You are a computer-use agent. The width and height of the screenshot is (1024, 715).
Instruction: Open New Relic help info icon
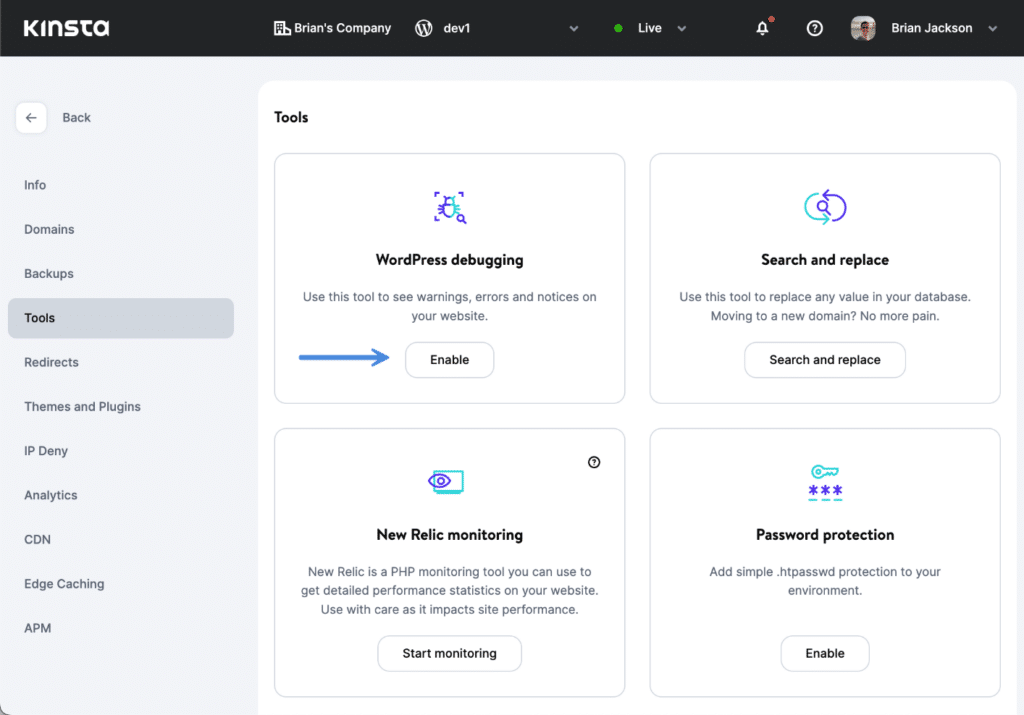(594, 462)
